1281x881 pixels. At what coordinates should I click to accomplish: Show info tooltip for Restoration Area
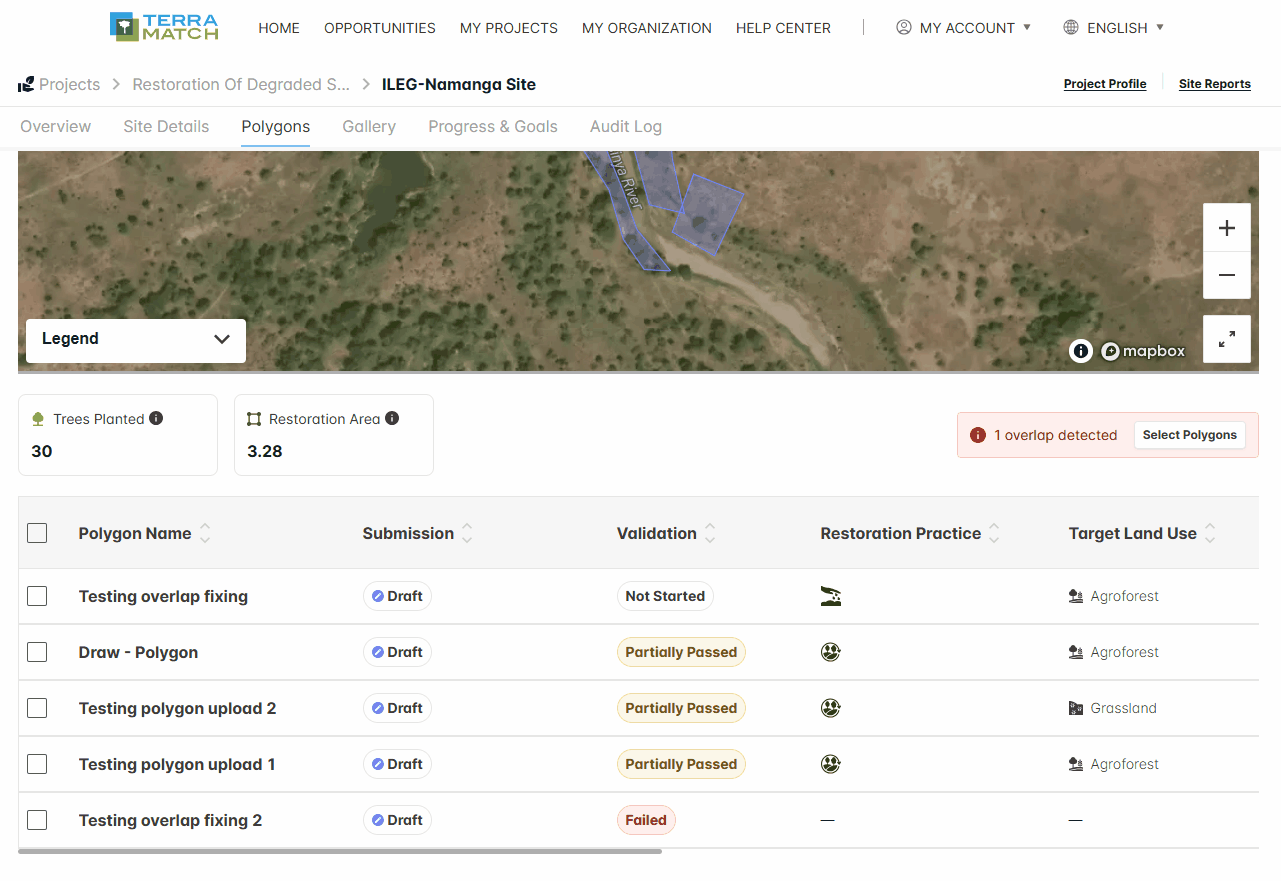(392, 418)
